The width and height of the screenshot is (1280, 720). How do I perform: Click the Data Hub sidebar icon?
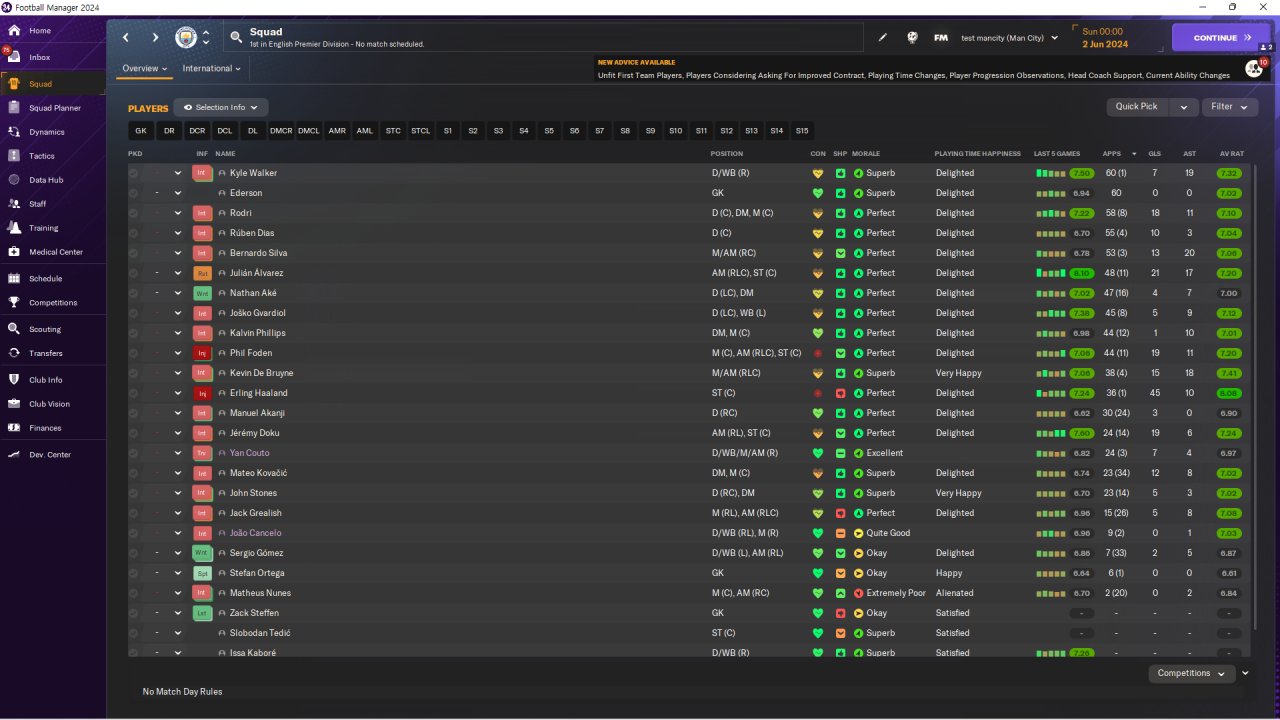(14, 180)
